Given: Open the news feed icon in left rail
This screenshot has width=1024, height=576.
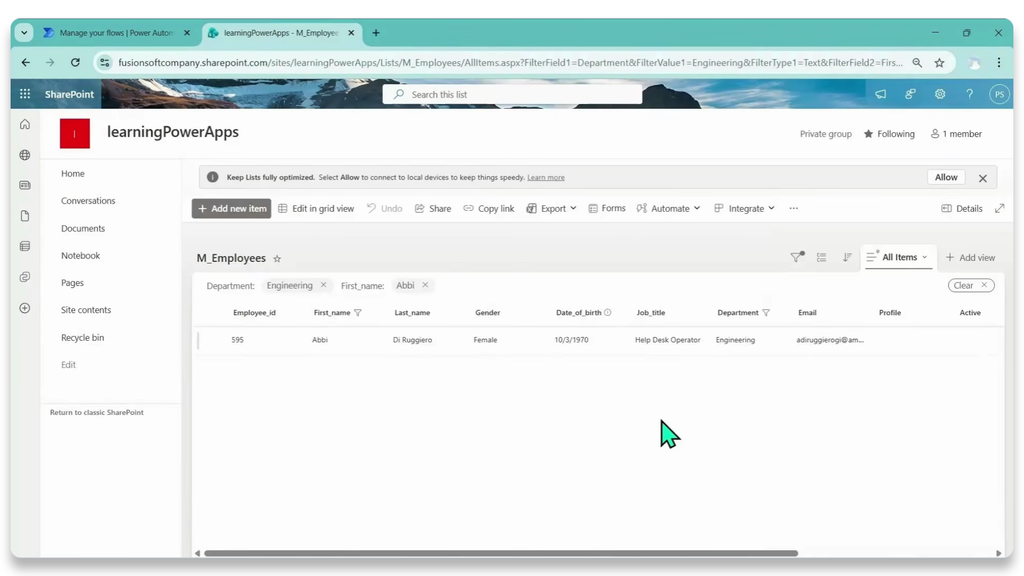Looking at the screenshot, I should pos(25,185).
